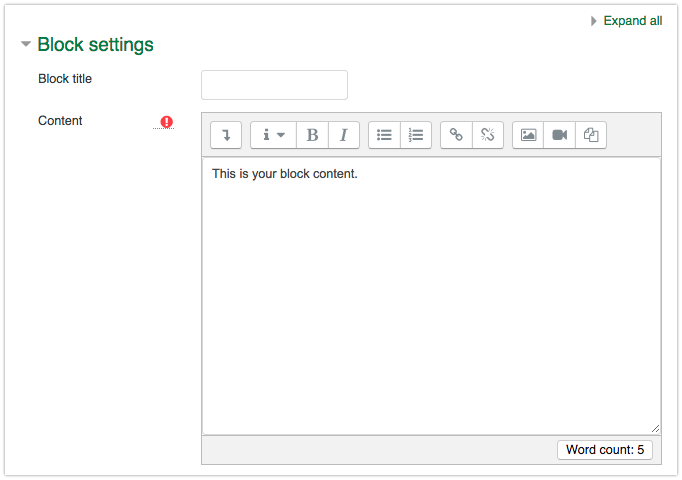Toggle italic formatting
The height and width of the screenshot is (480, 682).
coord(343,135)
